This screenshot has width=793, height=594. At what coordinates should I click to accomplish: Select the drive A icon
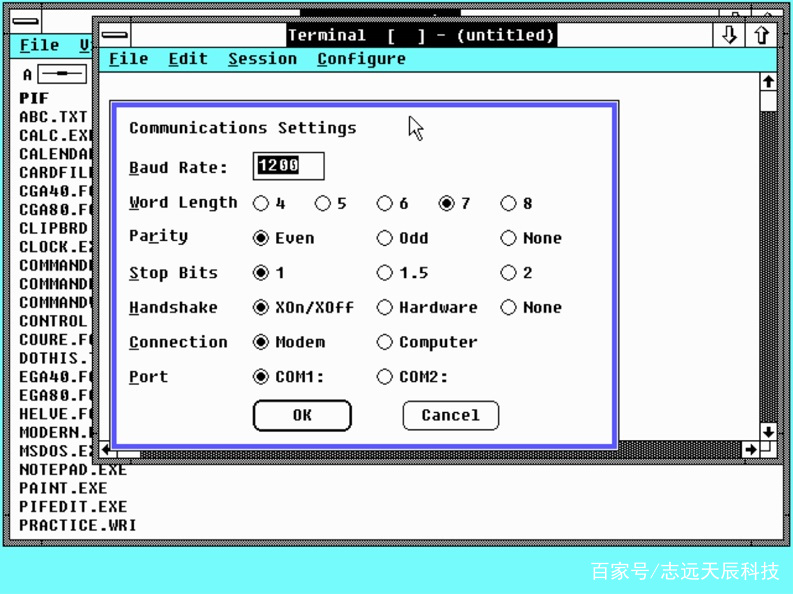point(62,74)
